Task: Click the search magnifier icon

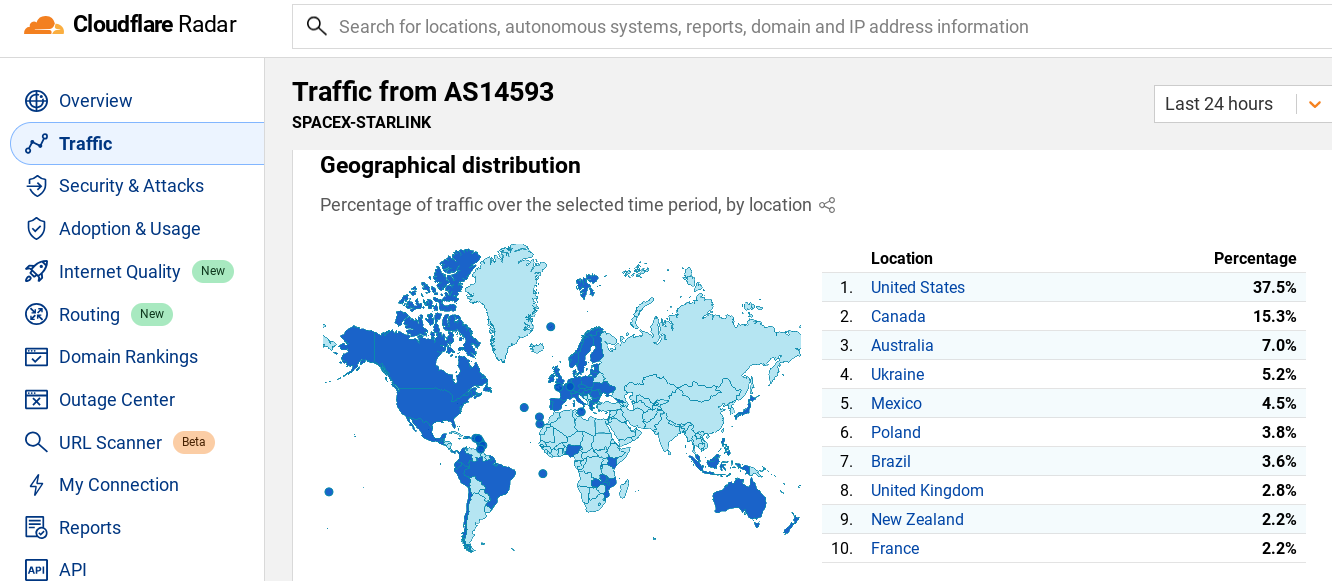Action: click(x=317, y=27)
